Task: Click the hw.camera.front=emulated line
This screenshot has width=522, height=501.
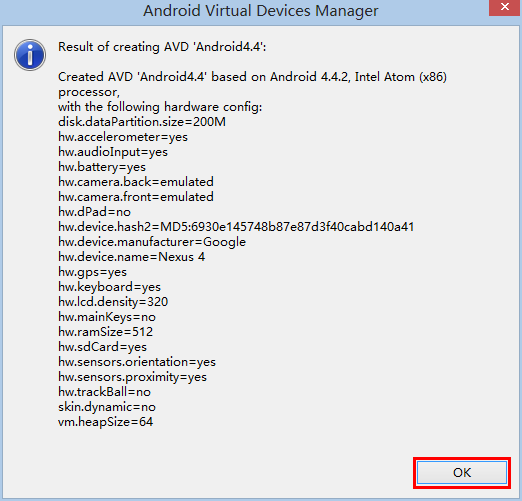Action: tap(136, 197)
